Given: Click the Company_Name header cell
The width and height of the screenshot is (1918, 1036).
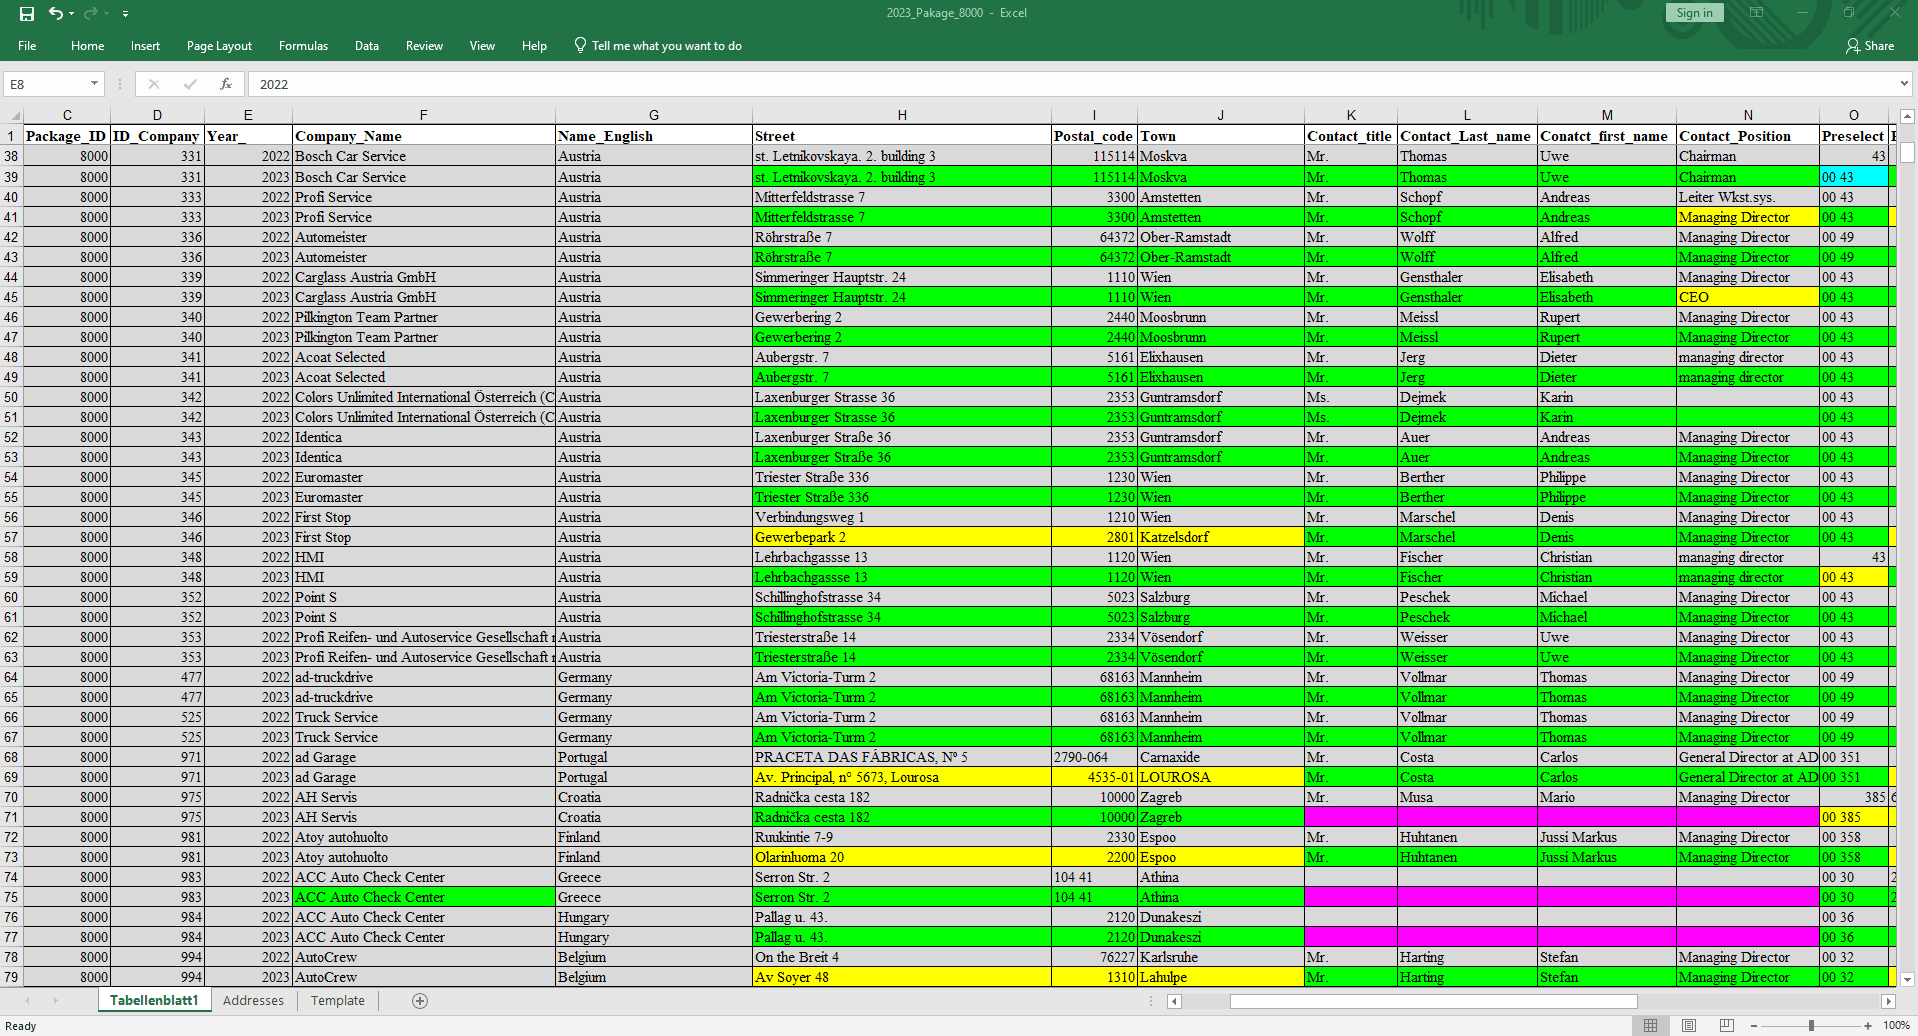Looking at the screenshot, I should click(424, 136).
